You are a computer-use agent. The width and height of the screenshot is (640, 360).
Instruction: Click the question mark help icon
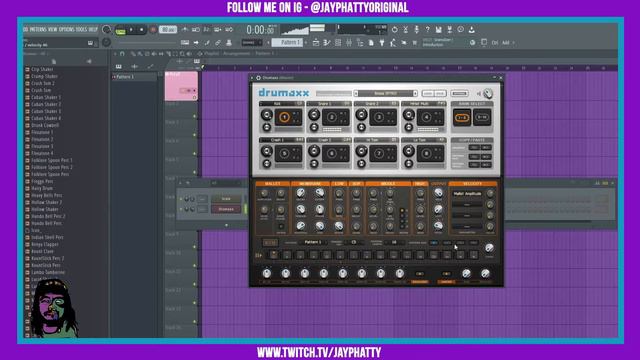coord(427,29)
